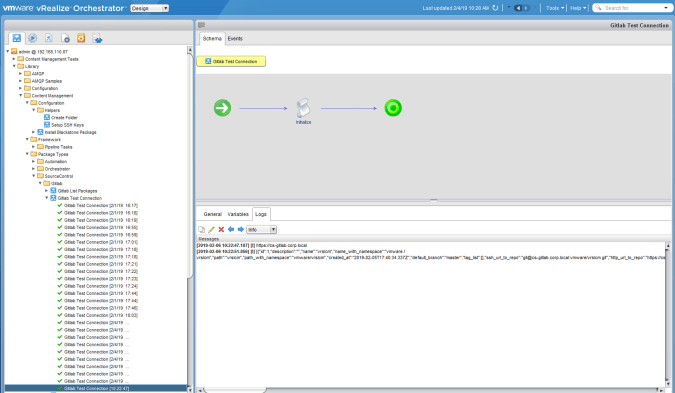Expand the Orchestrator folder
The height and width of the screenshot is (393, 675).
tap(34, 168)
